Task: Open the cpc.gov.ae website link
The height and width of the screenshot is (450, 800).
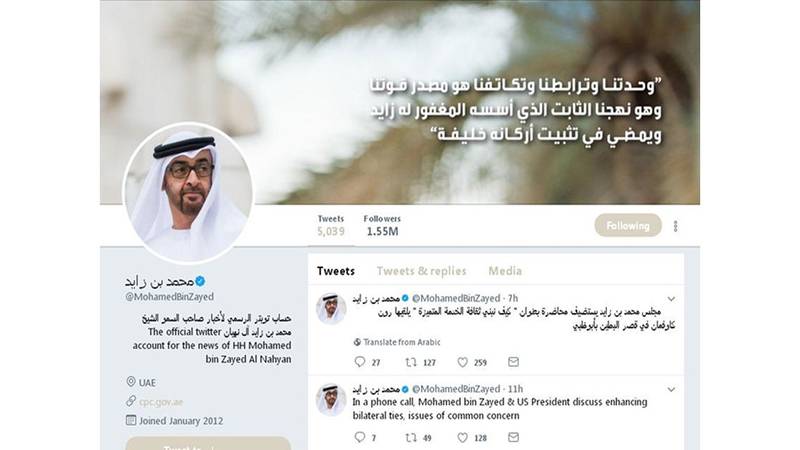Action: coord(161,402)
